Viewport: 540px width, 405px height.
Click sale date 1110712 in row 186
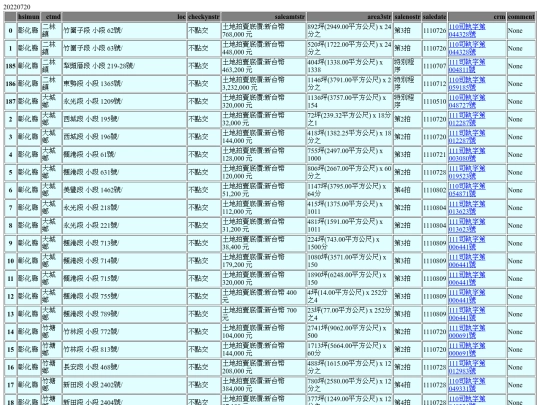coord(435,84)
